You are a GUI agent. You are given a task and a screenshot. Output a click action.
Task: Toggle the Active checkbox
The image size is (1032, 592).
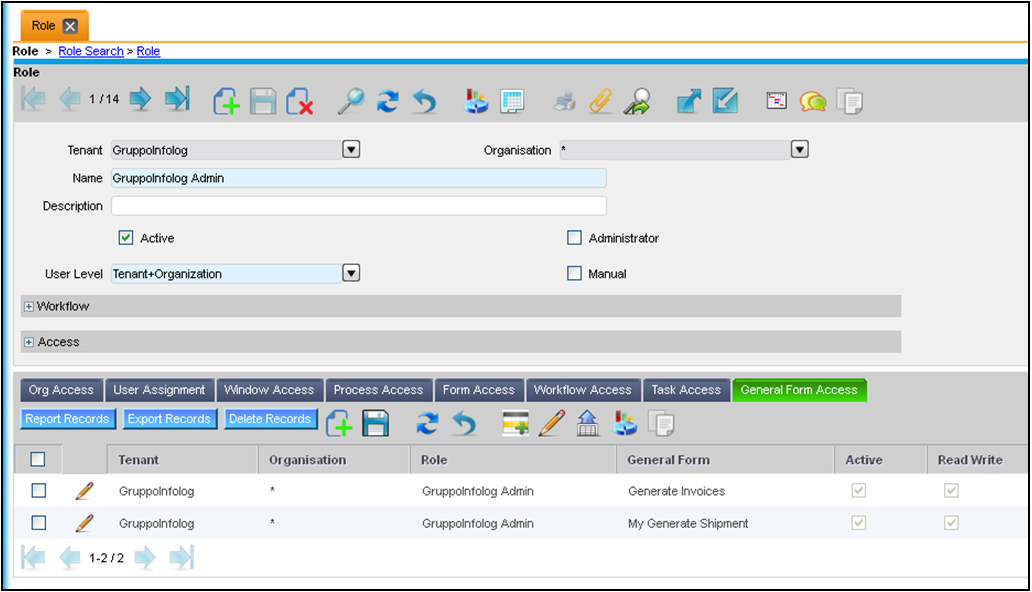(x=126, y=238)
